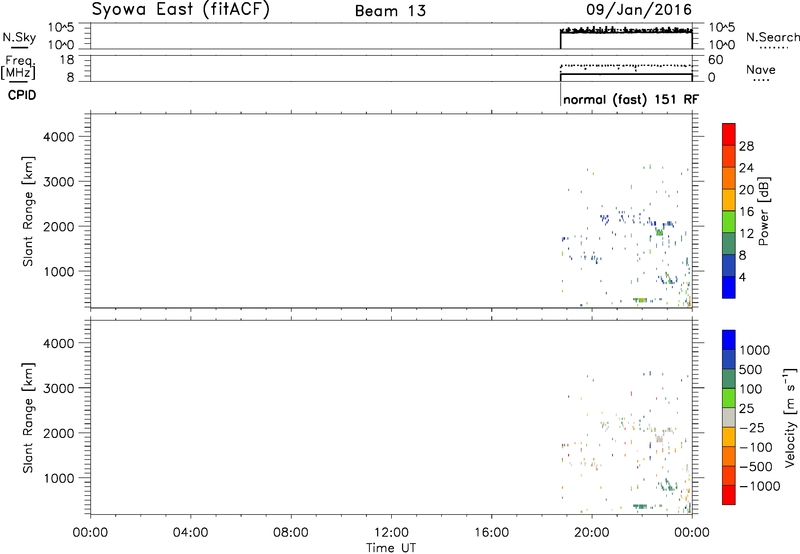
Task: Click the 'Power [dB]' colorbar label
Action: coord(764,211)
